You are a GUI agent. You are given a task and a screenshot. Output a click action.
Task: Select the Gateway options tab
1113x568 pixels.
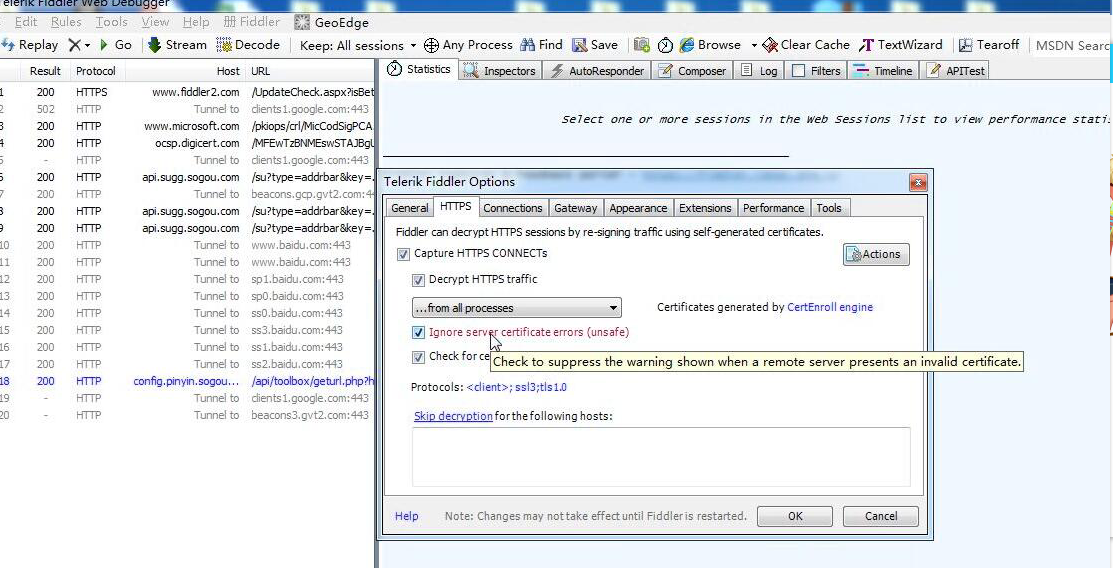[576, 208]
